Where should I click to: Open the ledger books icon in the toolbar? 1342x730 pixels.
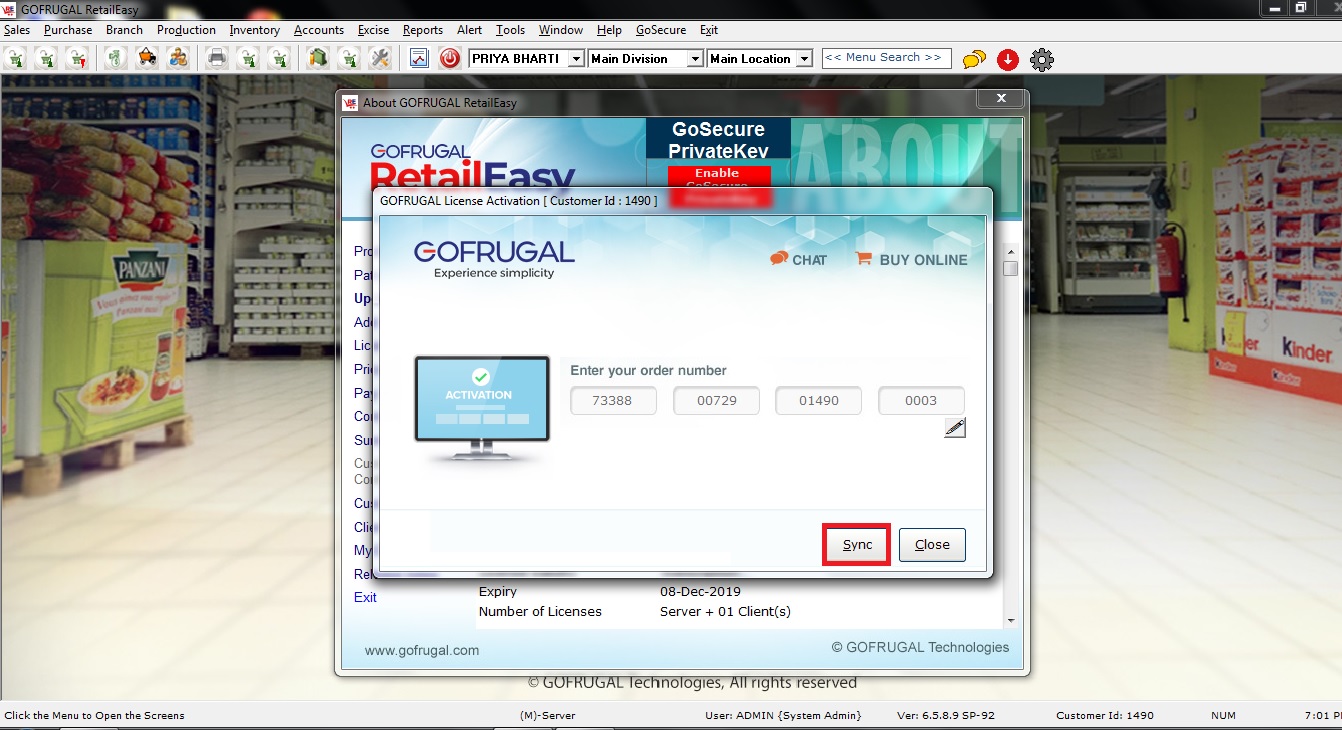(317, 58)
